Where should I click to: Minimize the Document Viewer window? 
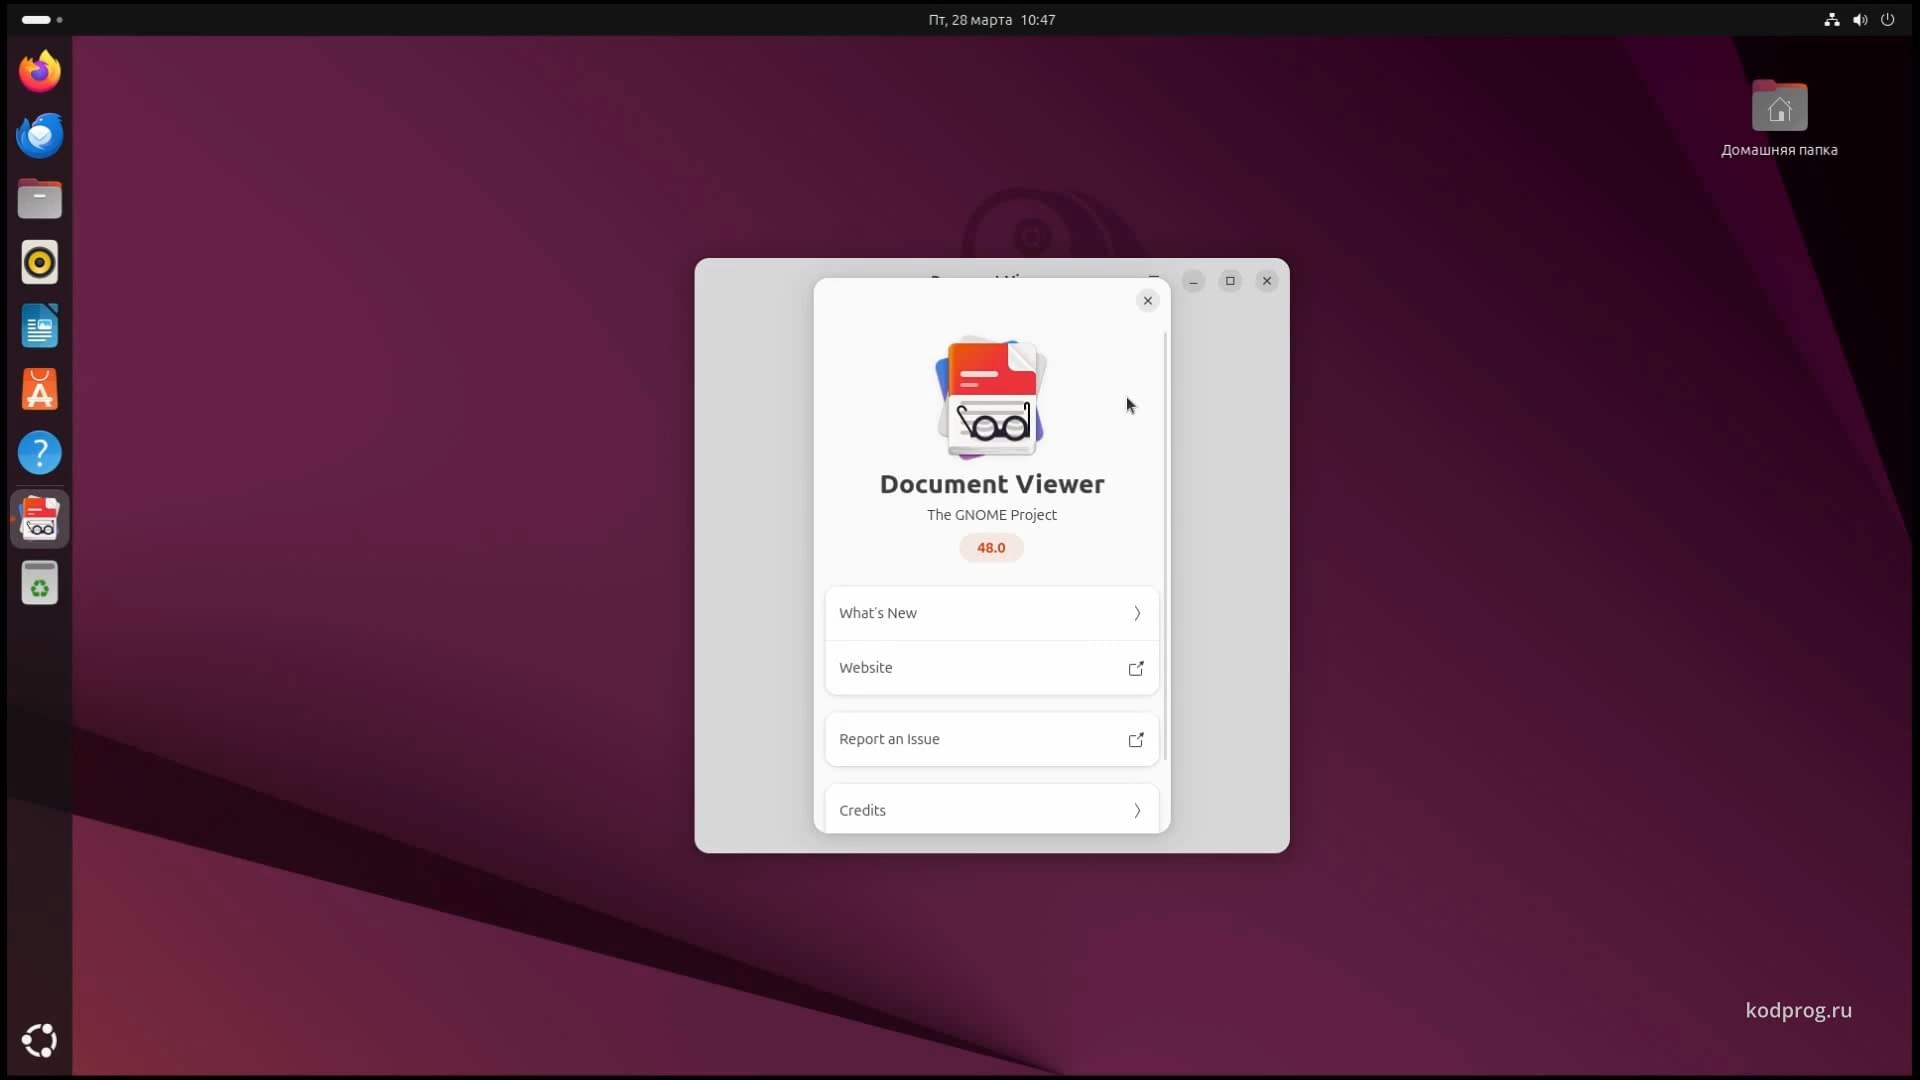point(1193,281)
